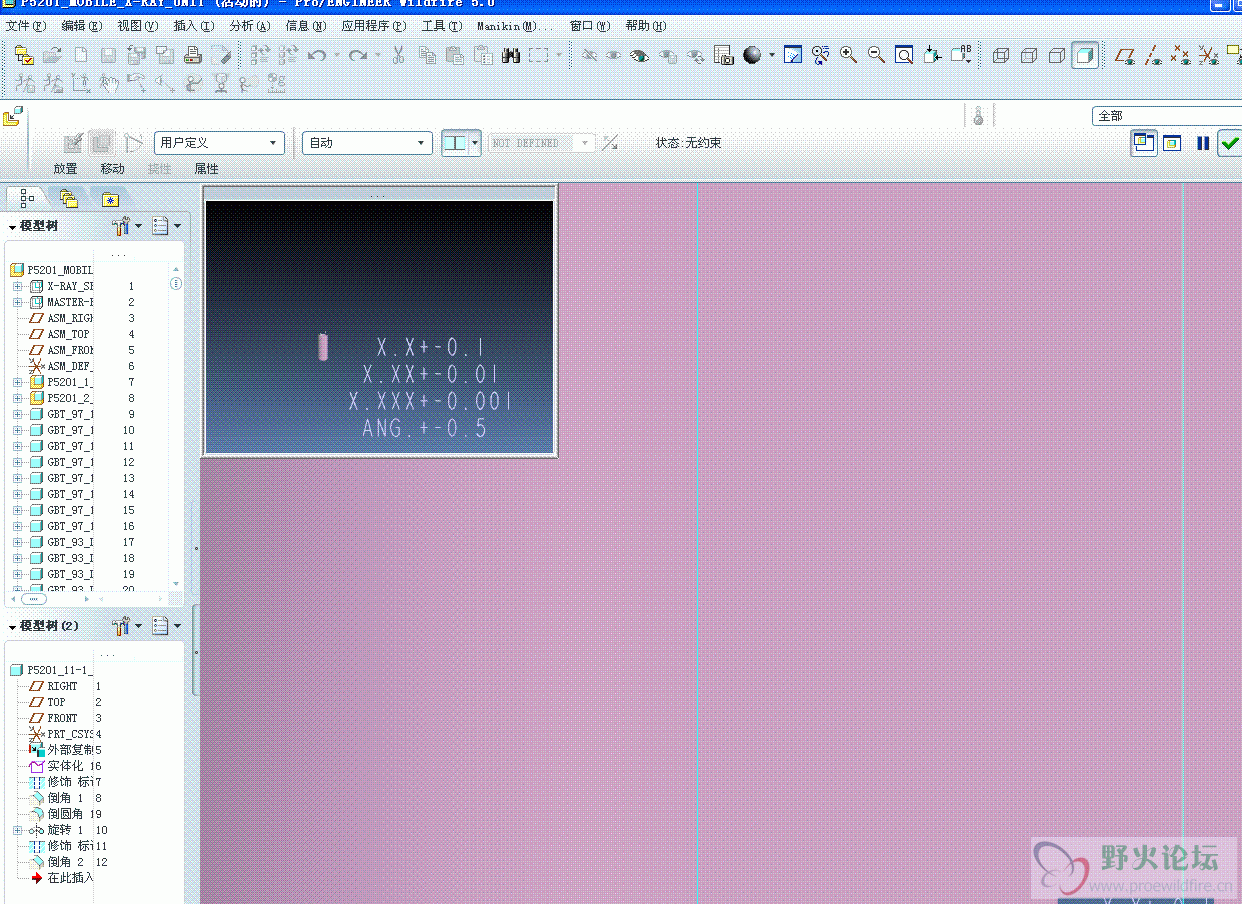Click the new blank document icon

[x=81, y=56]
